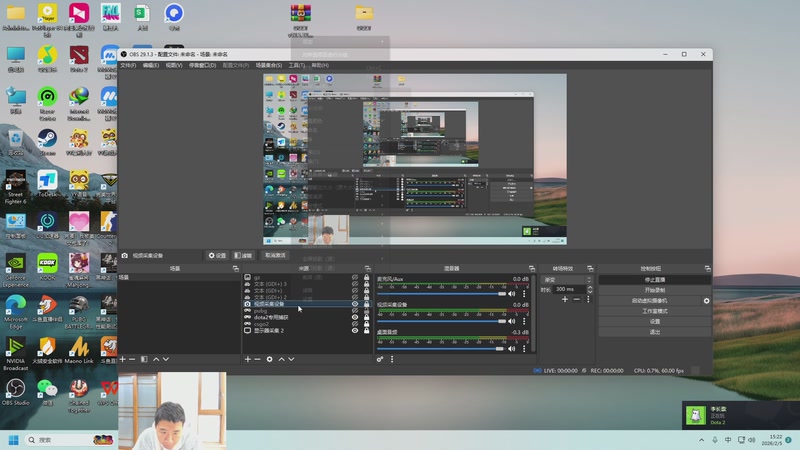
Task: Open the 工具(T) menu
Action: pos(296,65)
